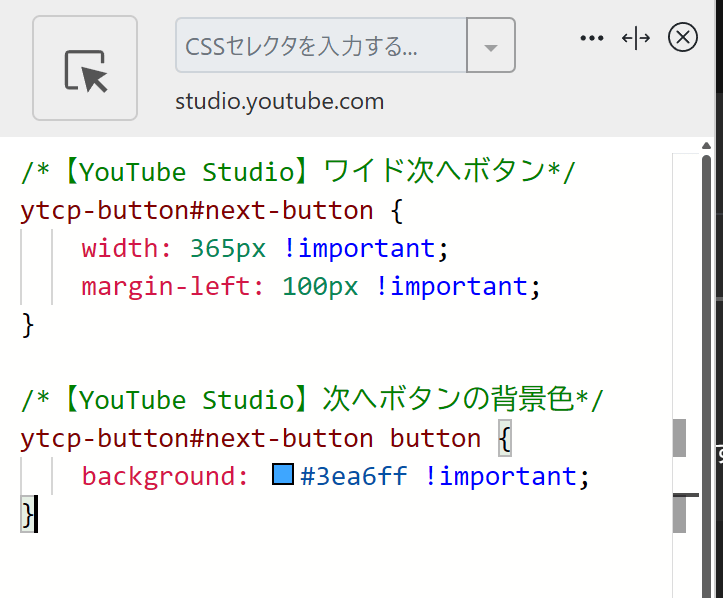Place cursor in 'ワイド次へボタン' comment
Viewport: 723px width, 598px height.
434,172
